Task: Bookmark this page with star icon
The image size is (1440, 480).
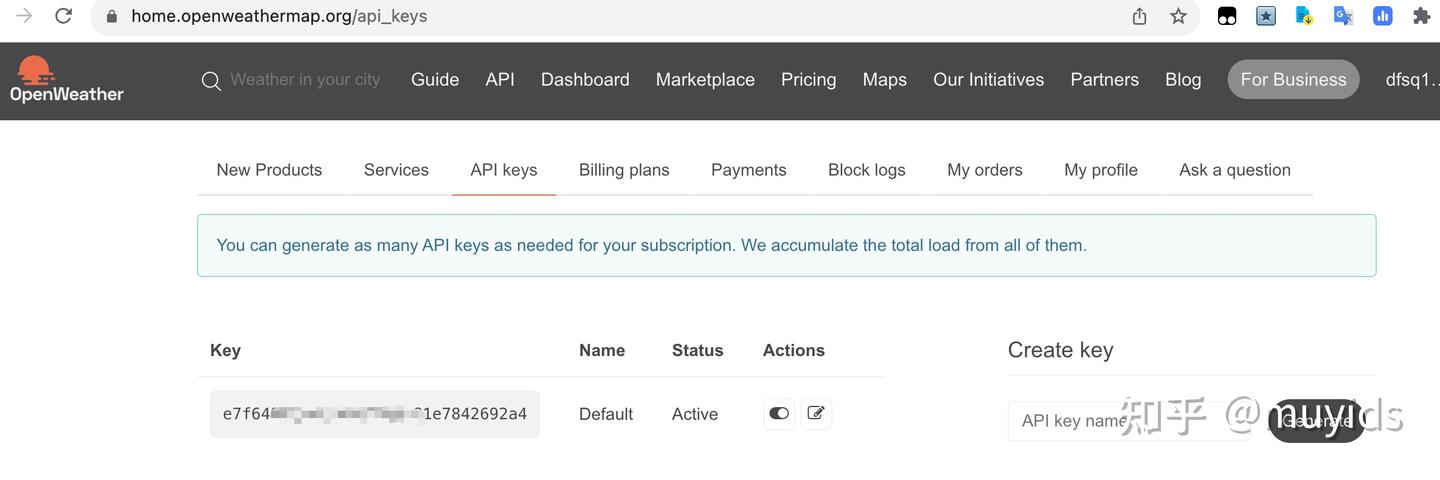Action: pos(1178,16)
